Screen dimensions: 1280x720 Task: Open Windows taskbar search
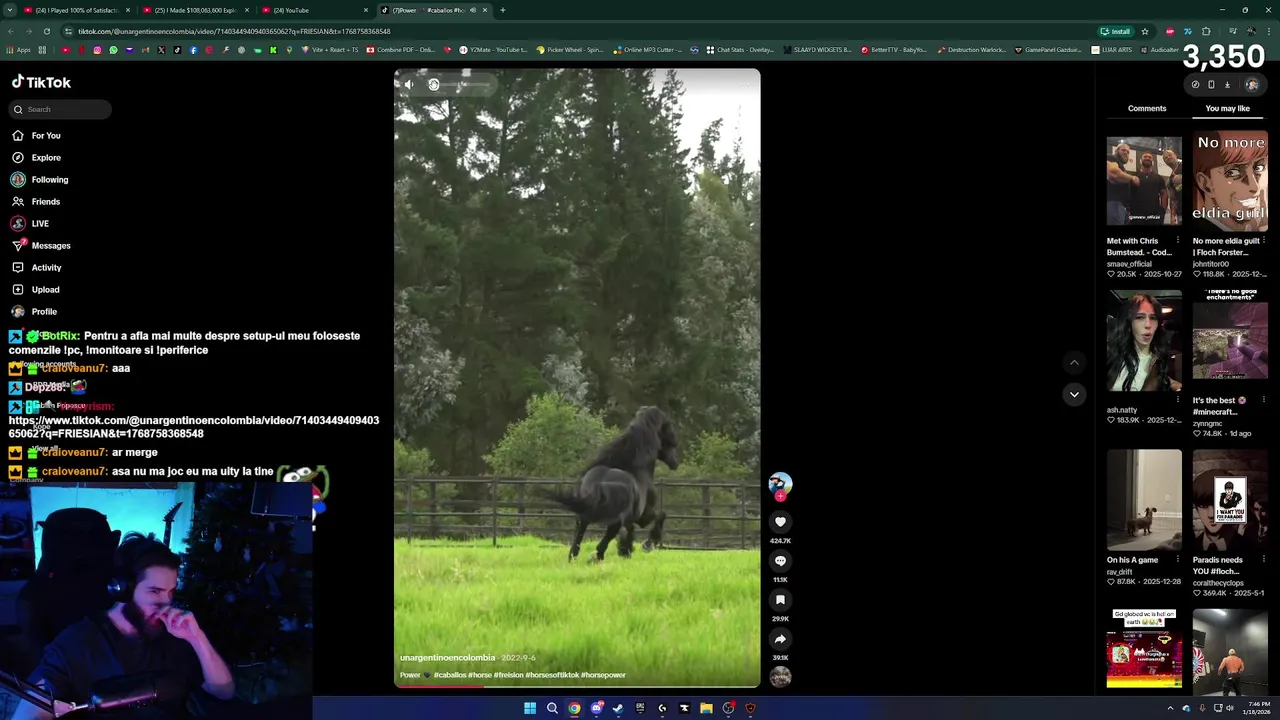click(552, 708)
